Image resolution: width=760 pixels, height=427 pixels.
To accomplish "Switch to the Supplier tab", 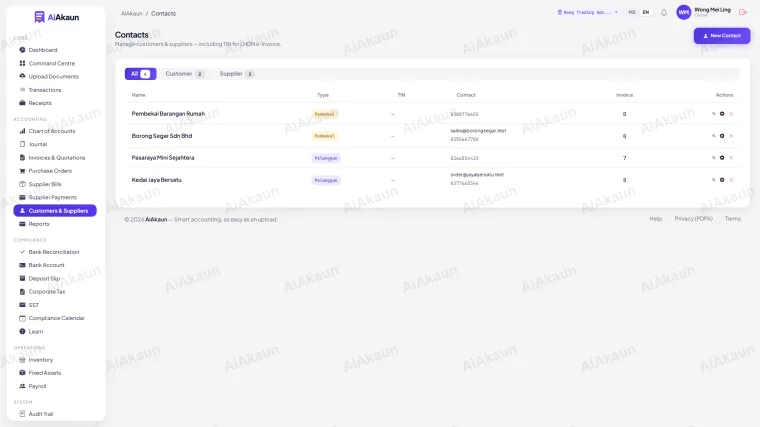I will (236, 74).
